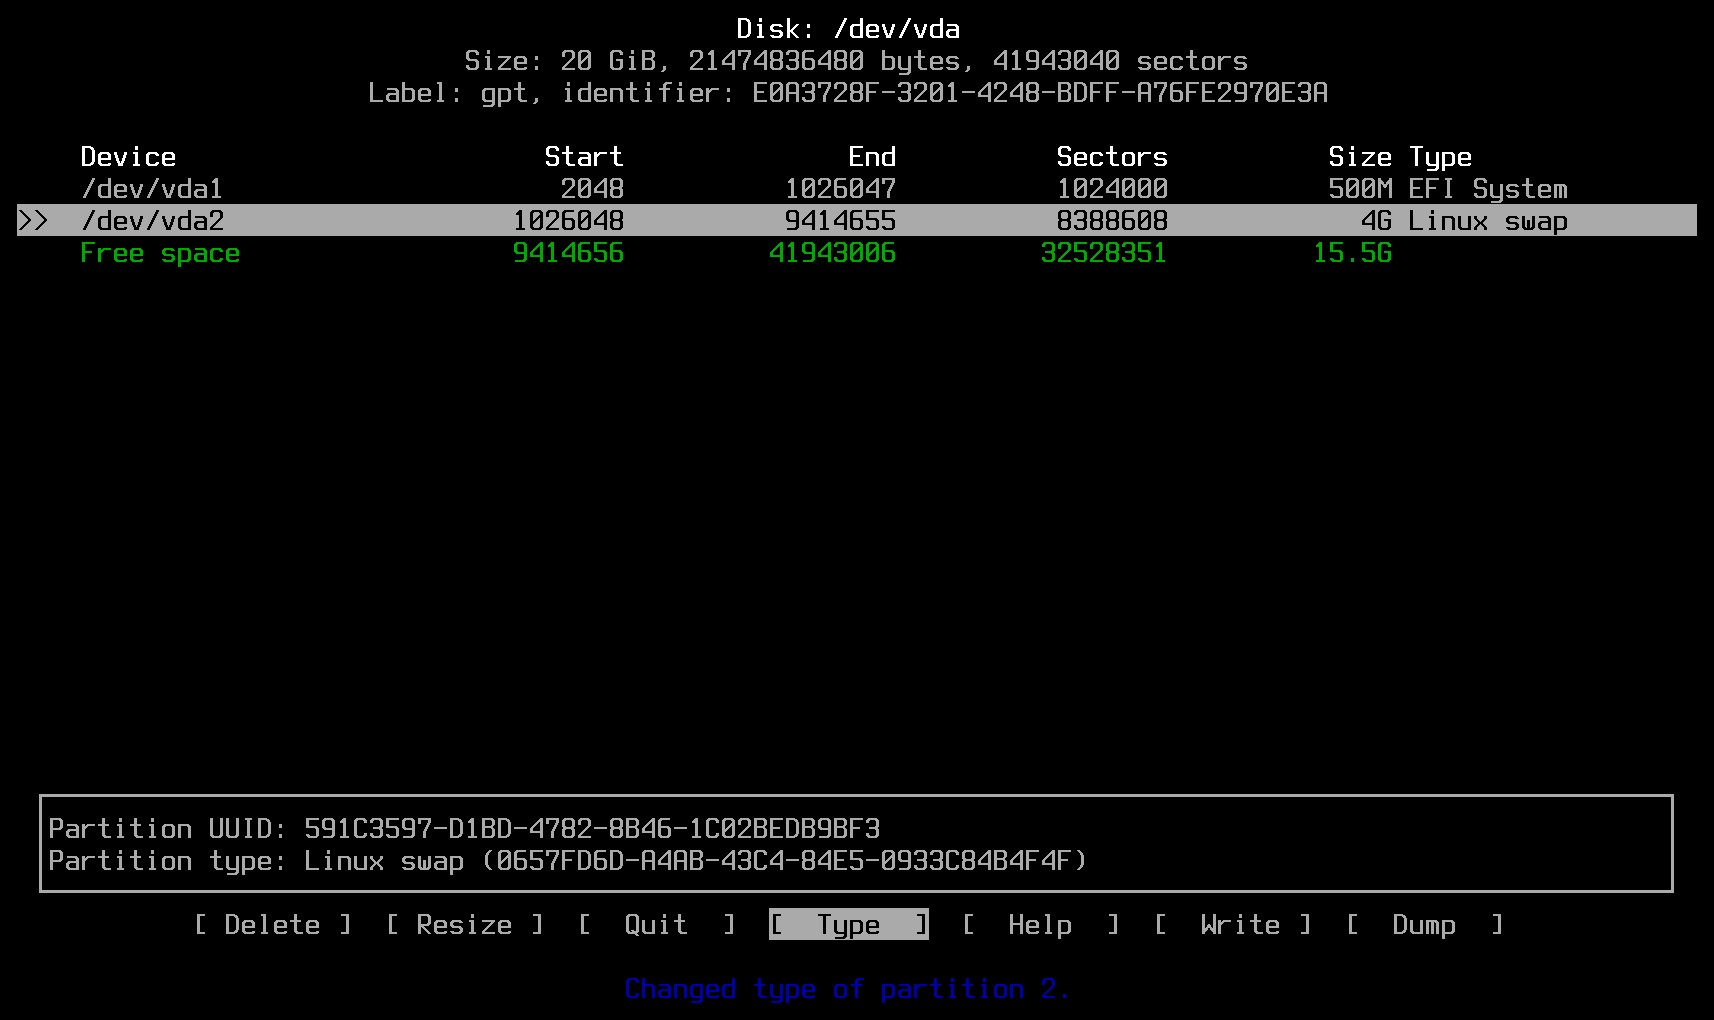This screenshot has height=1020, width=1714.
Task: Click the gpt label identifier line
Action: pos(848,93)
